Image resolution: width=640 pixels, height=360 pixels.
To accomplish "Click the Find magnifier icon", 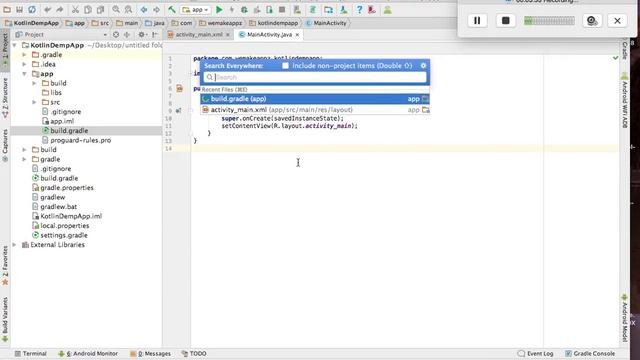I will click(x=116, y=9).
